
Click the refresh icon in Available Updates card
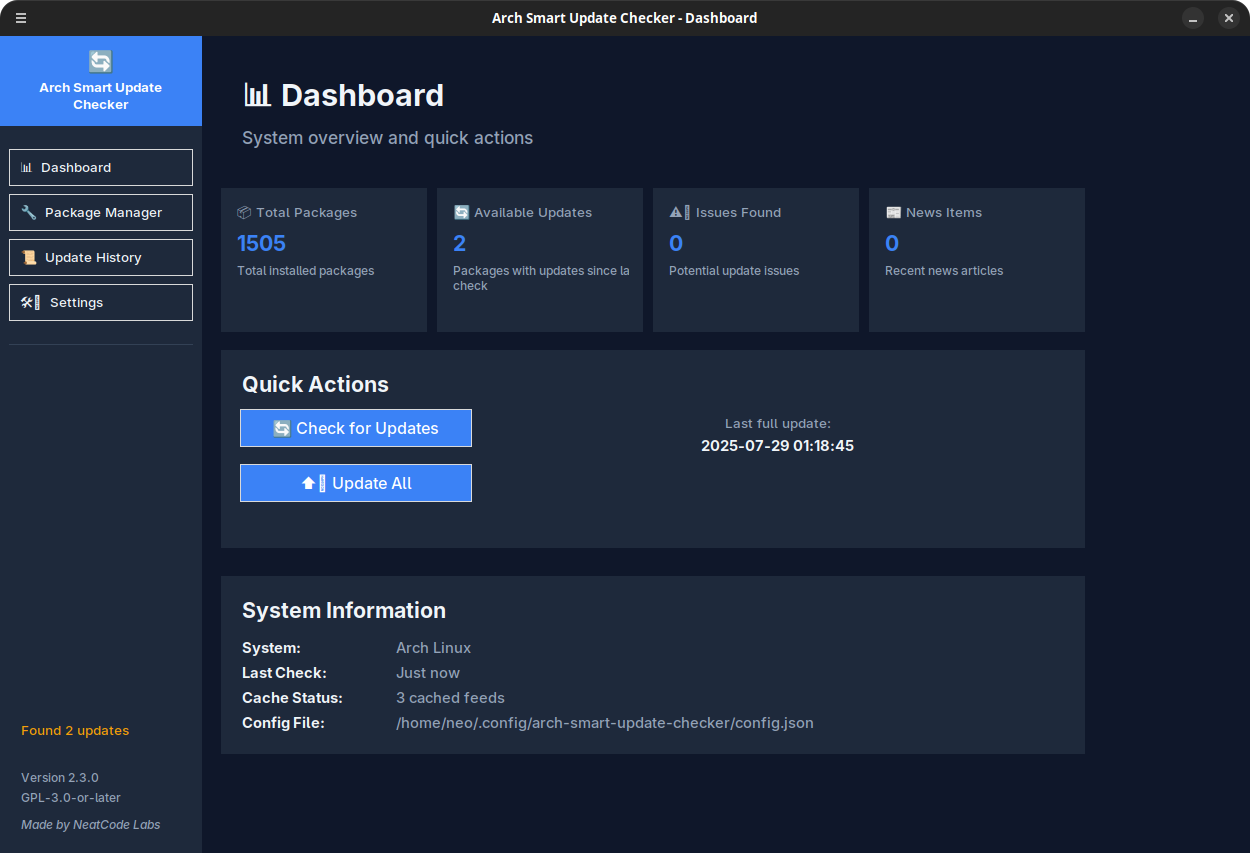pos(461,213)
